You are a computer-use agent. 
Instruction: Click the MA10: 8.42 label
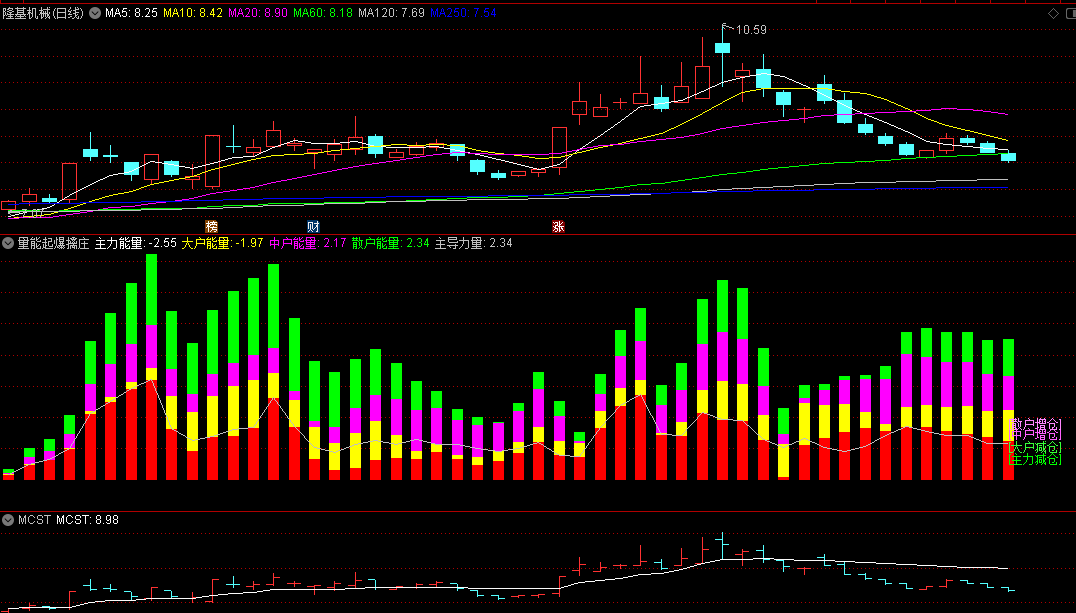pyautogui.click(x=193, y=13)
